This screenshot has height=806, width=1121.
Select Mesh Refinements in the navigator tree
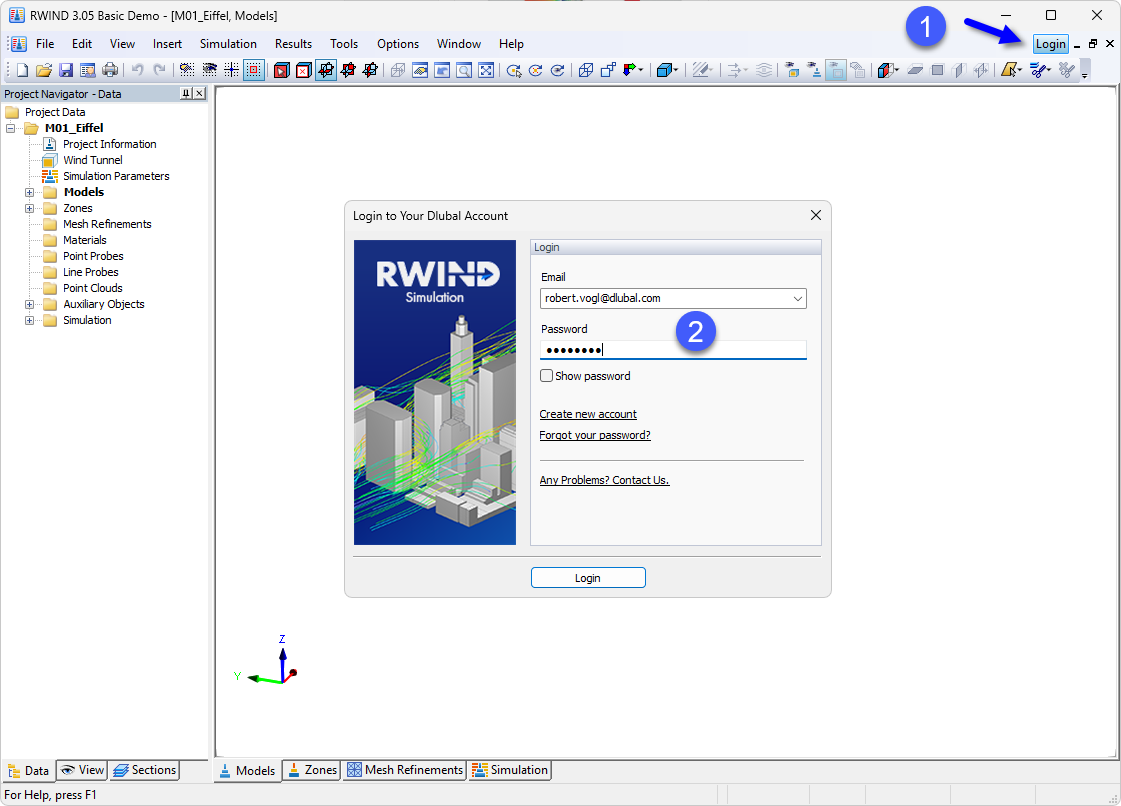(107, 224)
